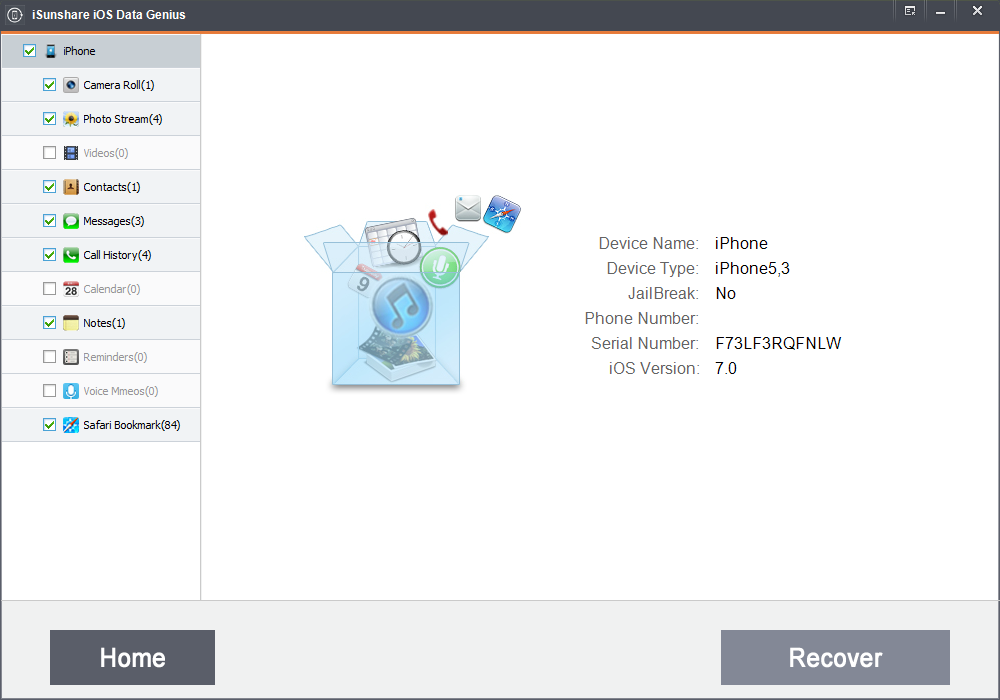1000x700 pixels.
Task: Click the Camera Roll lens icon
Action: tap(71, 85)
